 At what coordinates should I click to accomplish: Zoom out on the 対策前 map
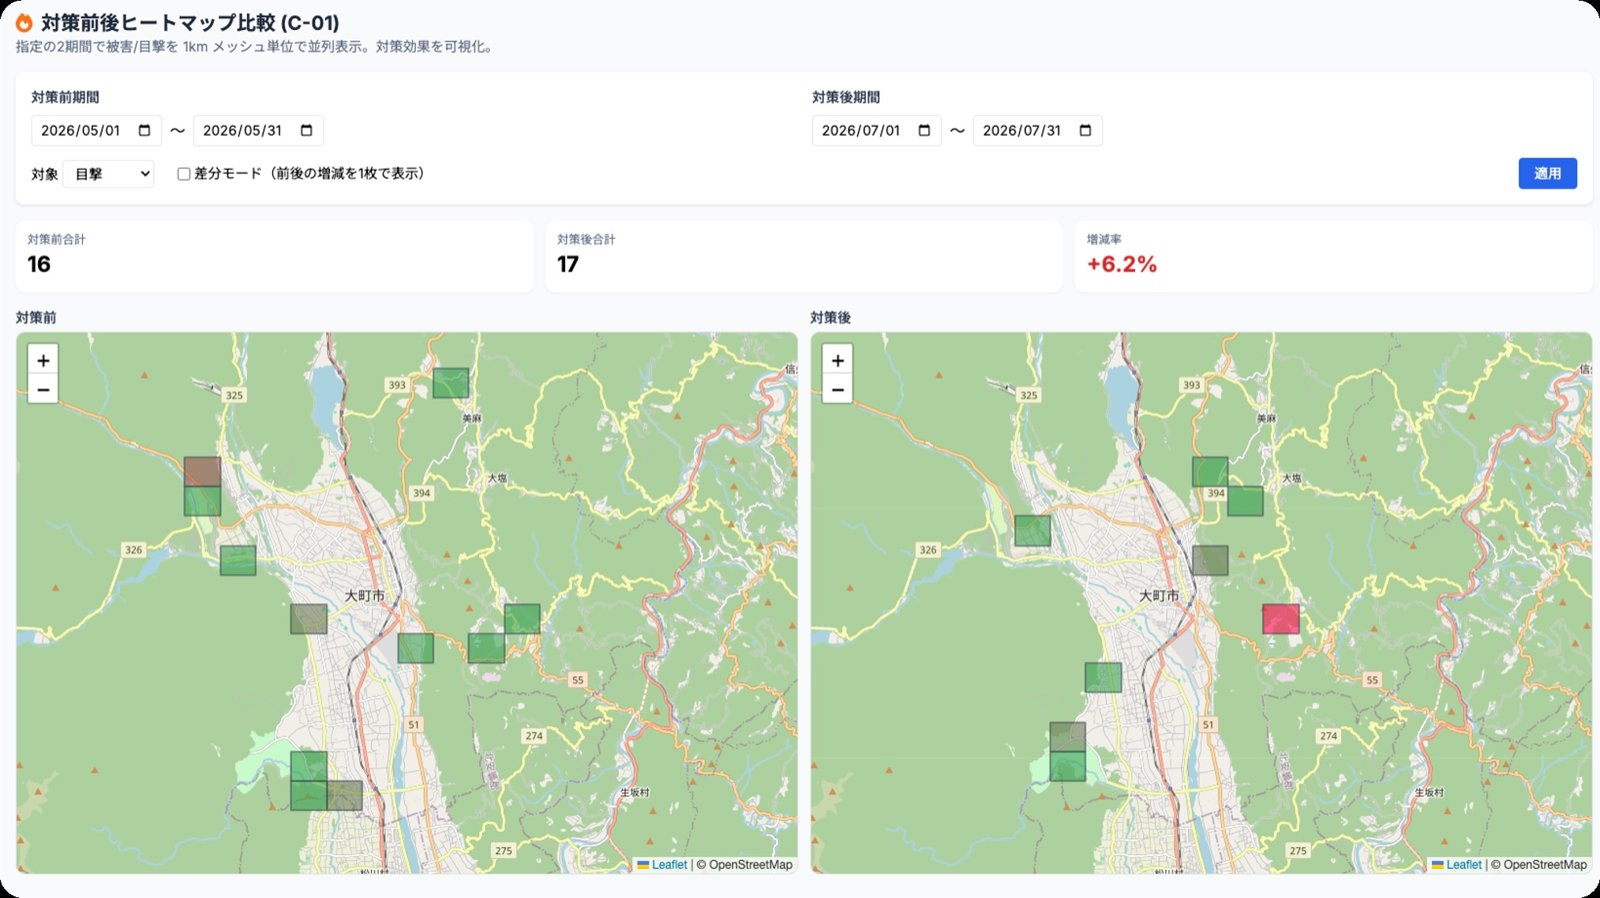point(43,389)
